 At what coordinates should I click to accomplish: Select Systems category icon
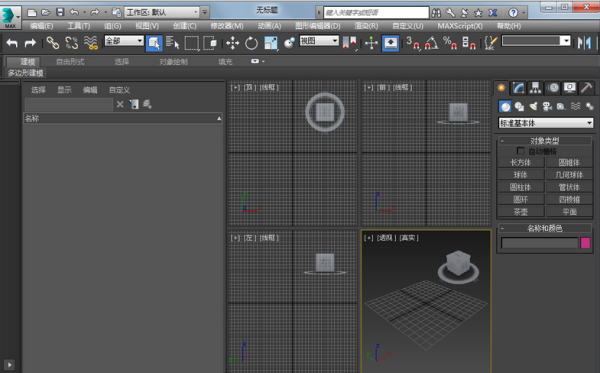click(589, 106)
